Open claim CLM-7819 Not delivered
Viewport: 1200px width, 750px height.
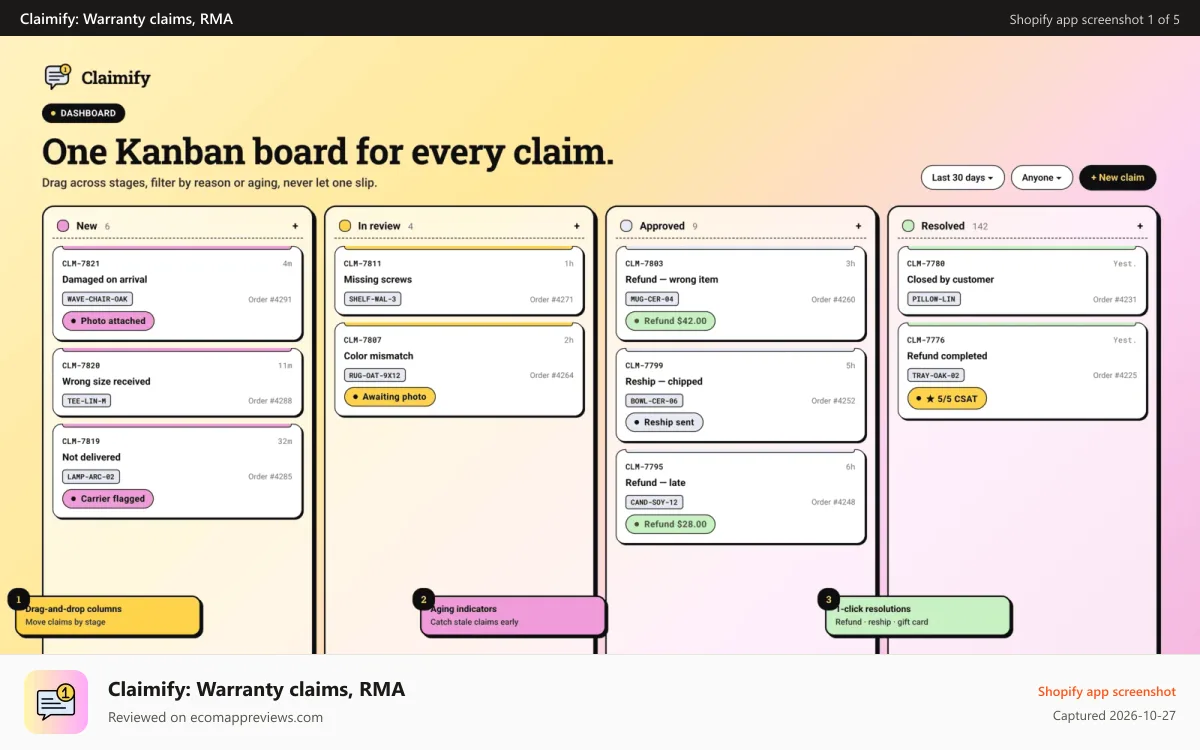tap(177, 471)
